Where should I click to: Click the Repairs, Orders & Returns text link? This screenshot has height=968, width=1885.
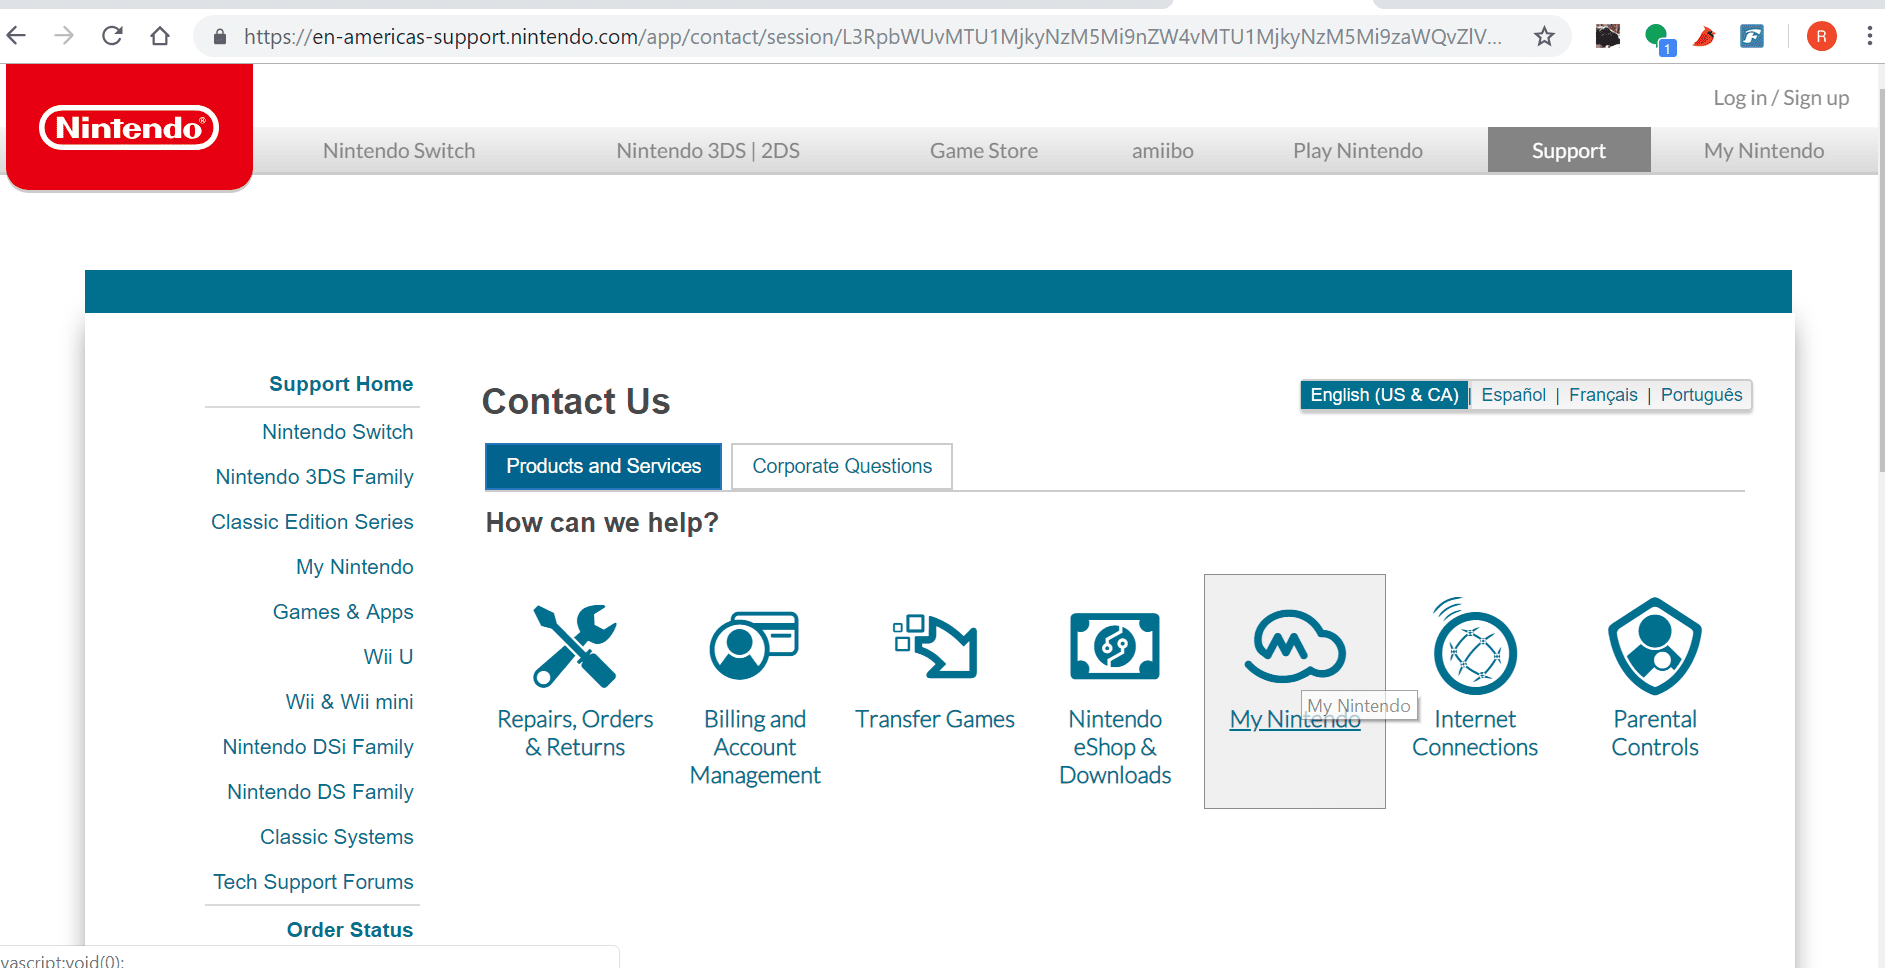tap(575, 733)
